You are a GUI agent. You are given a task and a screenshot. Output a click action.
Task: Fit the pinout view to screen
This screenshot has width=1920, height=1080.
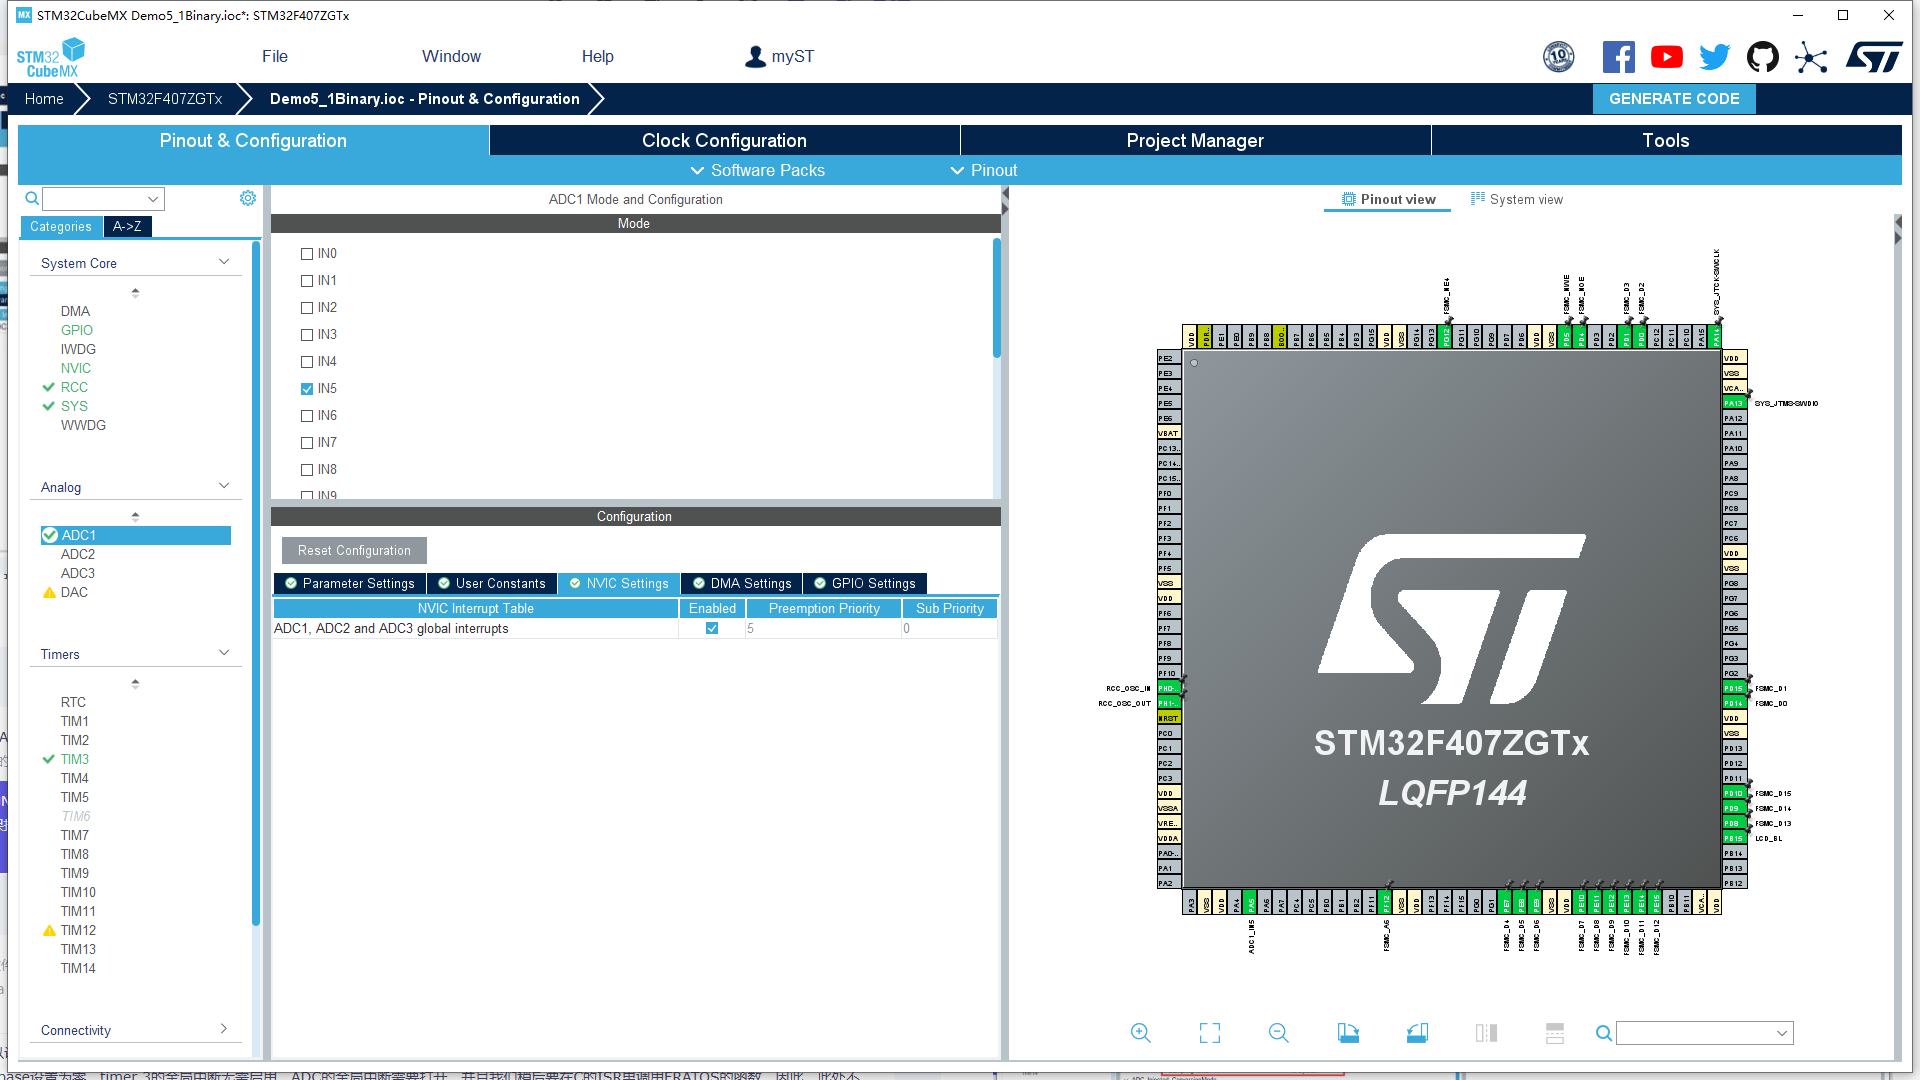(1209, 1033)
